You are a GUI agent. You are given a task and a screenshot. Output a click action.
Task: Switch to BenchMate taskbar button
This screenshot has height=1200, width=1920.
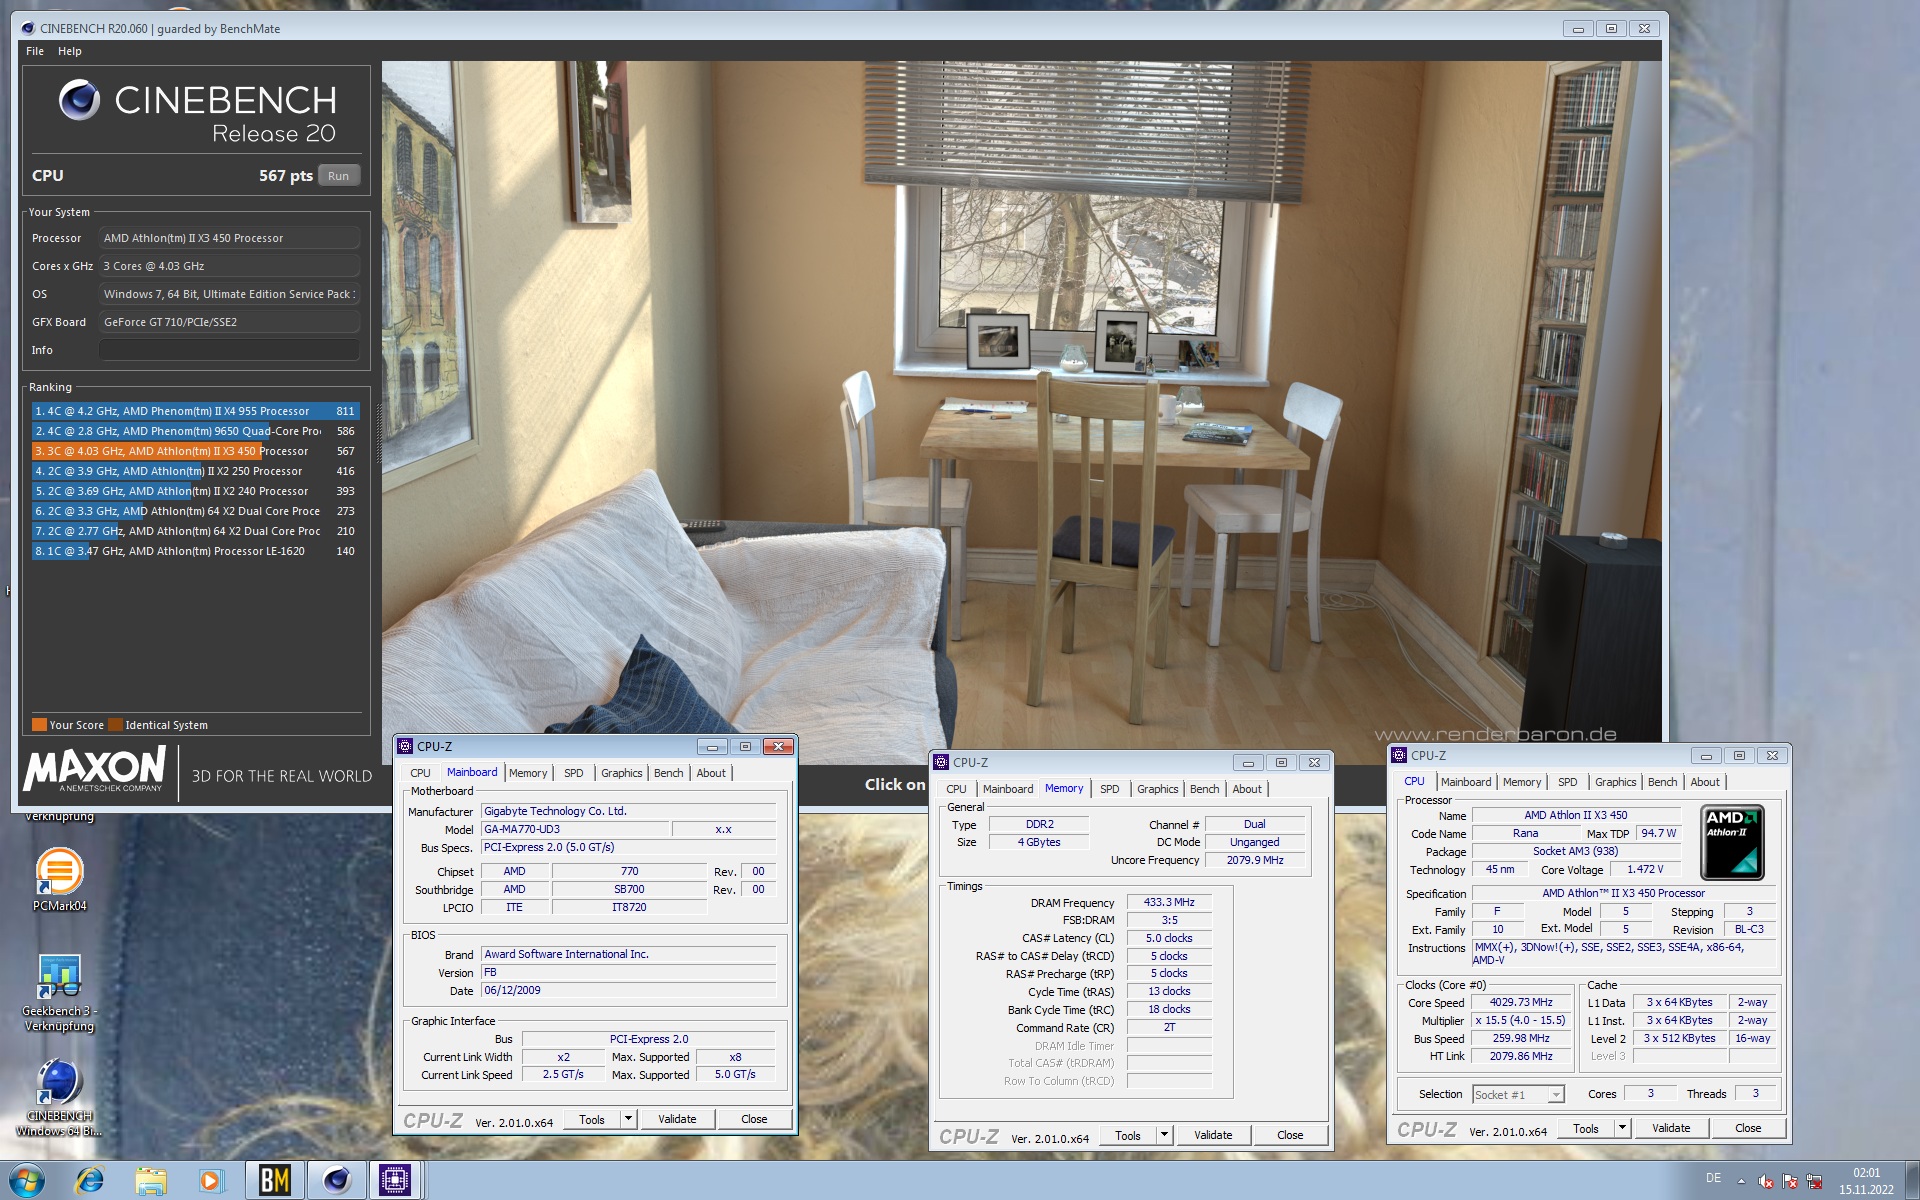(x=274, y=1180)
